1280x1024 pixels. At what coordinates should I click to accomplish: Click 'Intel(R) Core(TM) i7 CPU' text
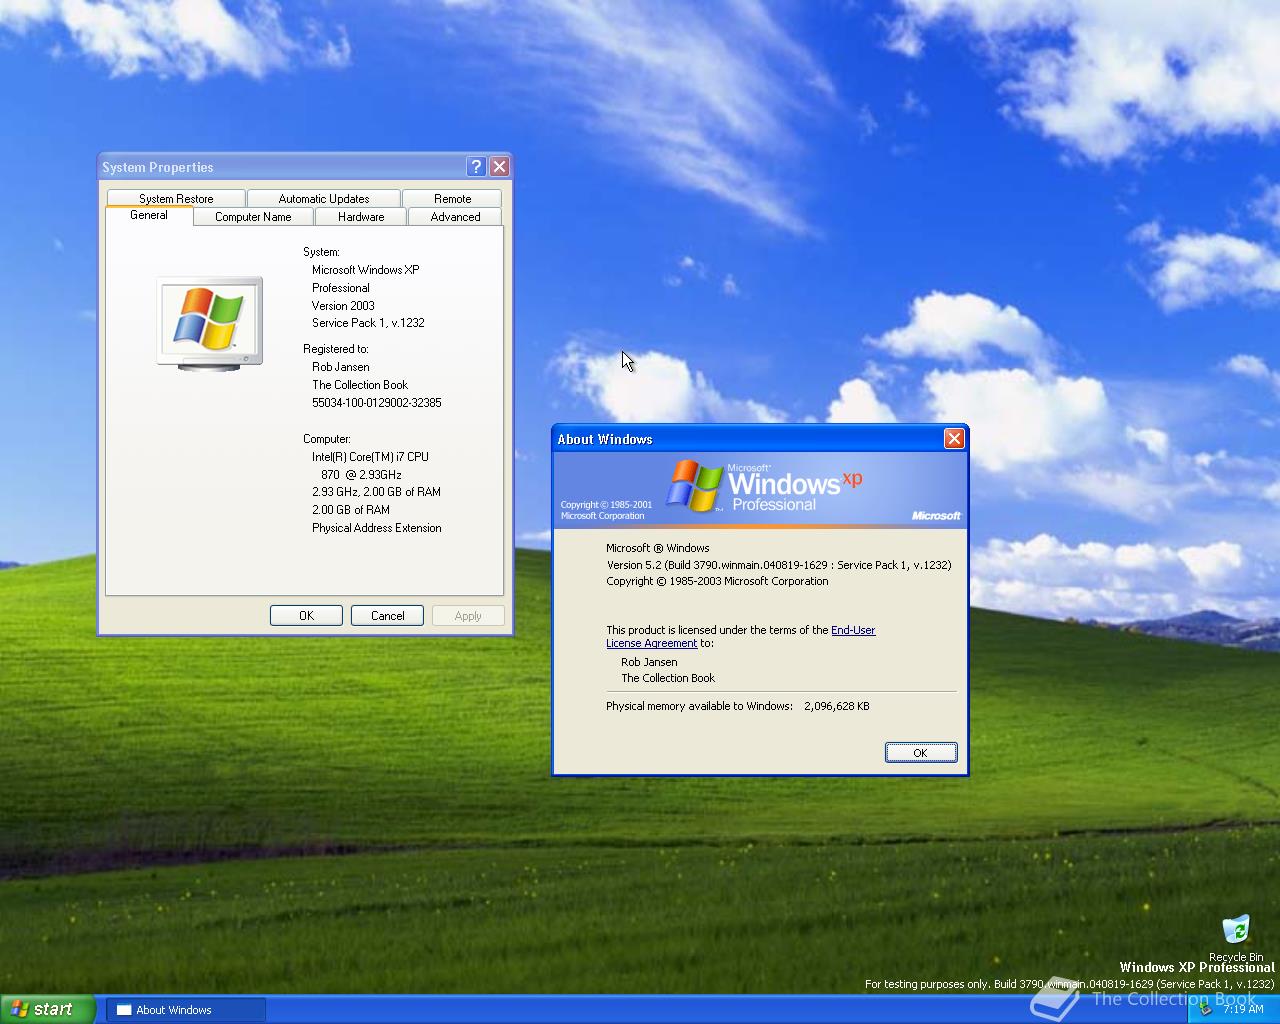coord(370,457)
